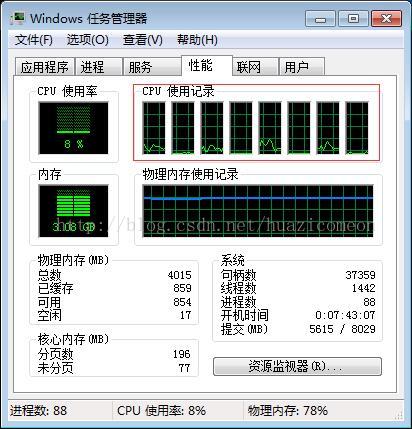Open the 帮助(H) menu

(x=197, y=40)
